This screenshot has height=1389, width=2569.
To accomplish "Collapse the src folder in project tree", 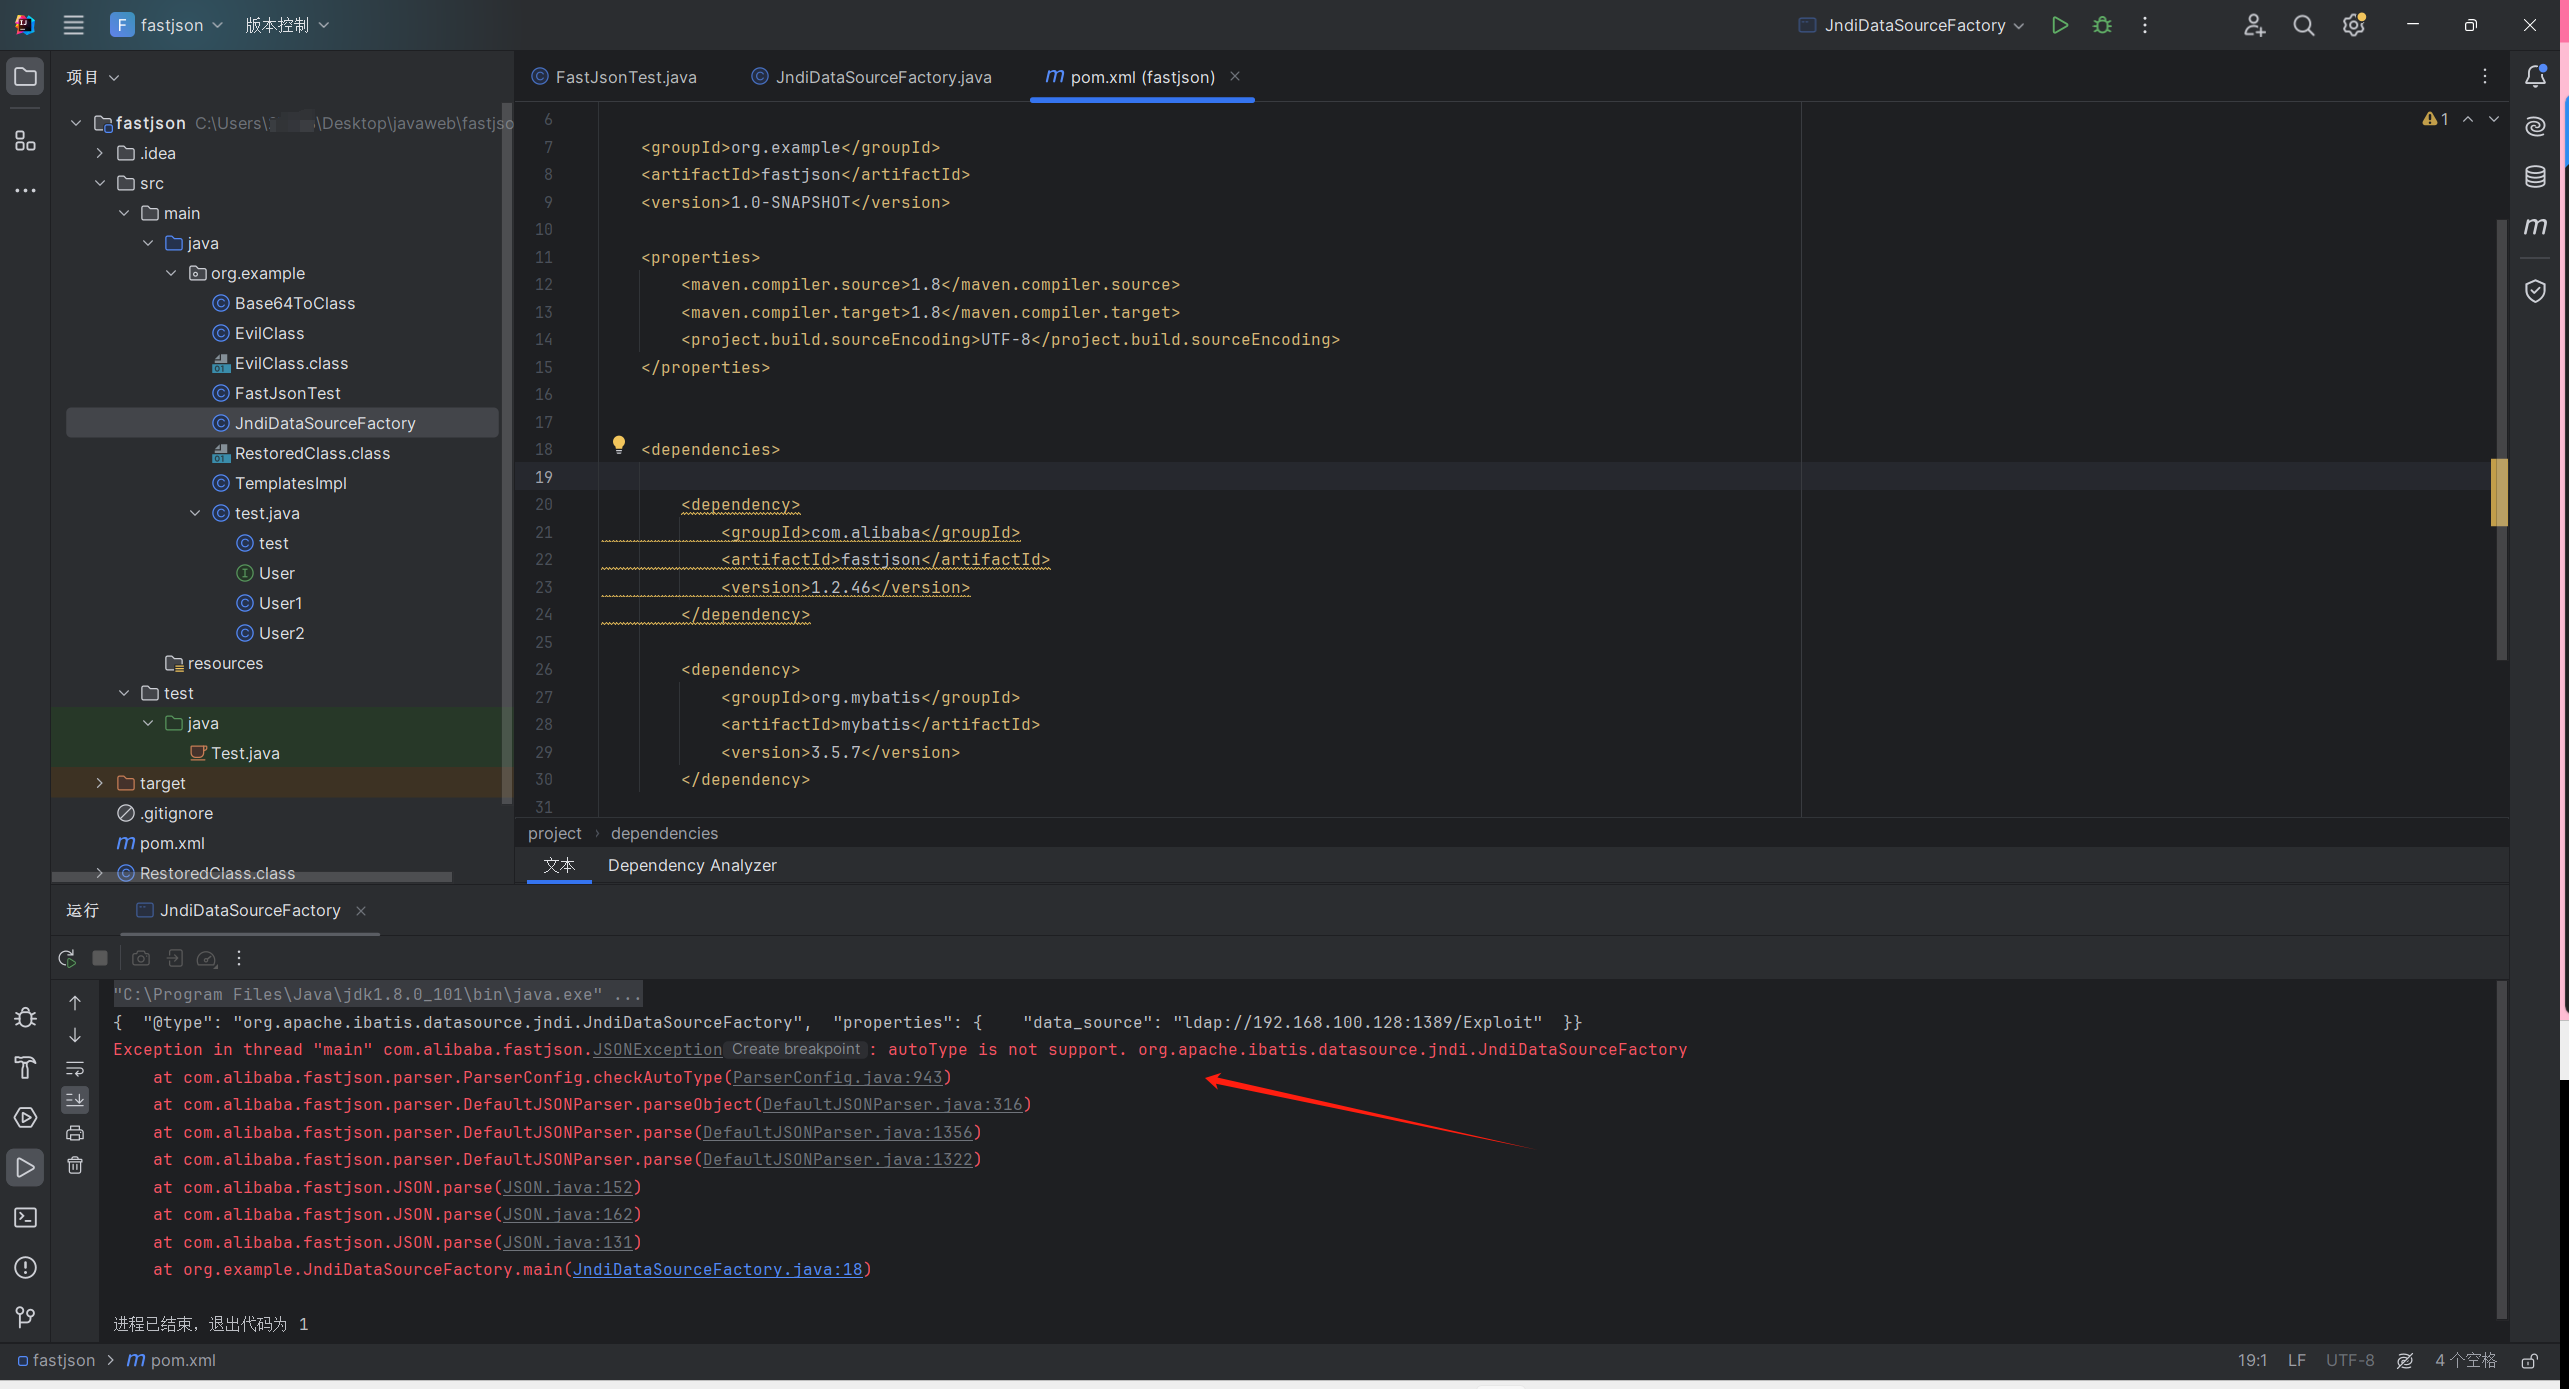I will pos(99,183).
